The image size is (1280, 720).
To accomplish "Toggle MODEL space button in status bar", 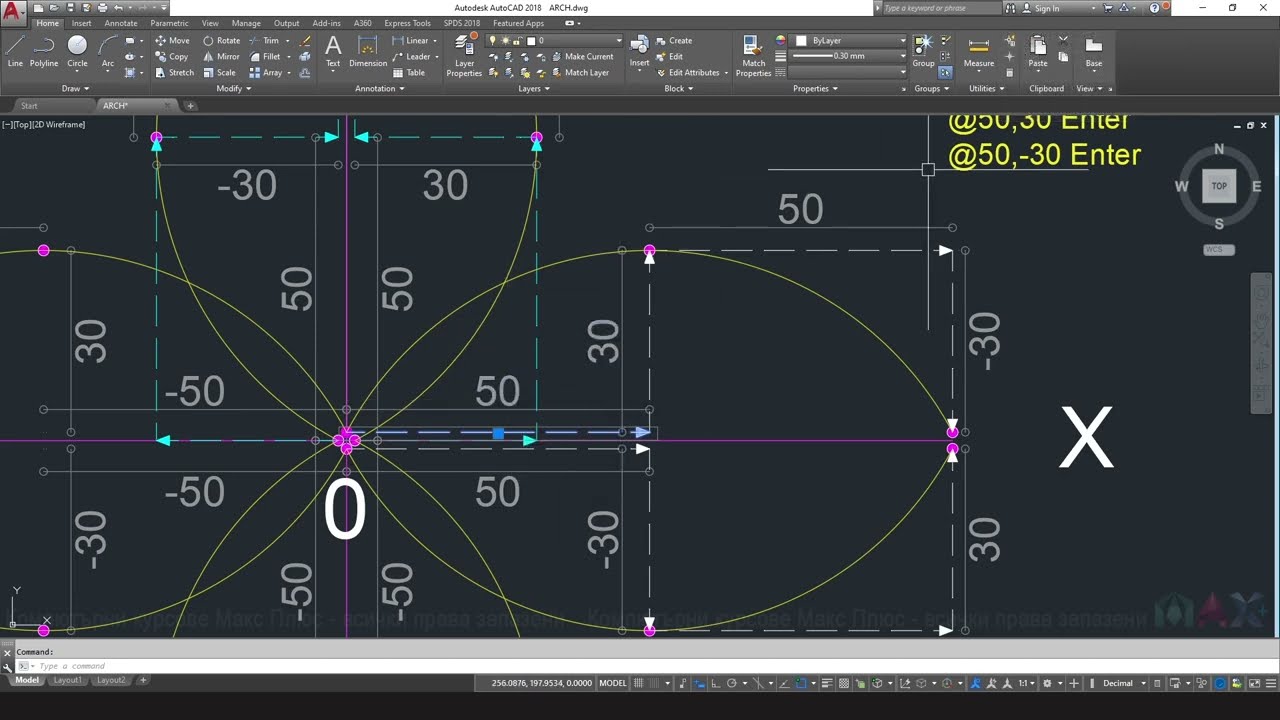I will point(612,683).
